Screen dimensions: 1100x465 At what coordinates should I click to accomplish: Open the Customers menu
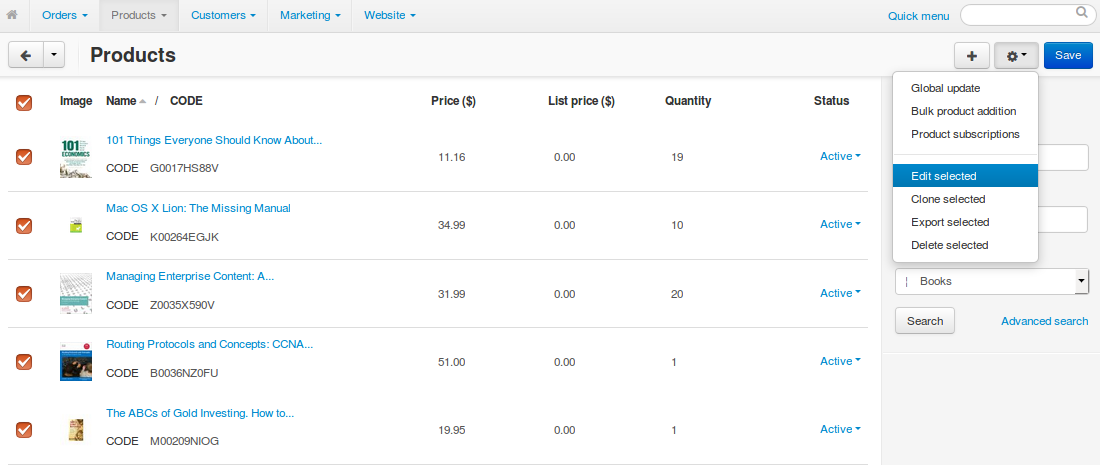[x=223, y=15]
